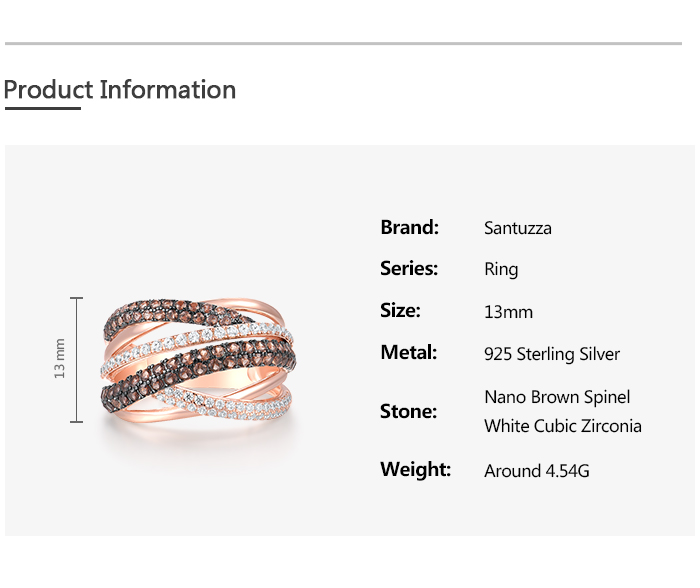The image size is (700, 588).
Task: Click the rotated '13 mm' dimension label
Action: pyautogui.click(x=59, y=359)
